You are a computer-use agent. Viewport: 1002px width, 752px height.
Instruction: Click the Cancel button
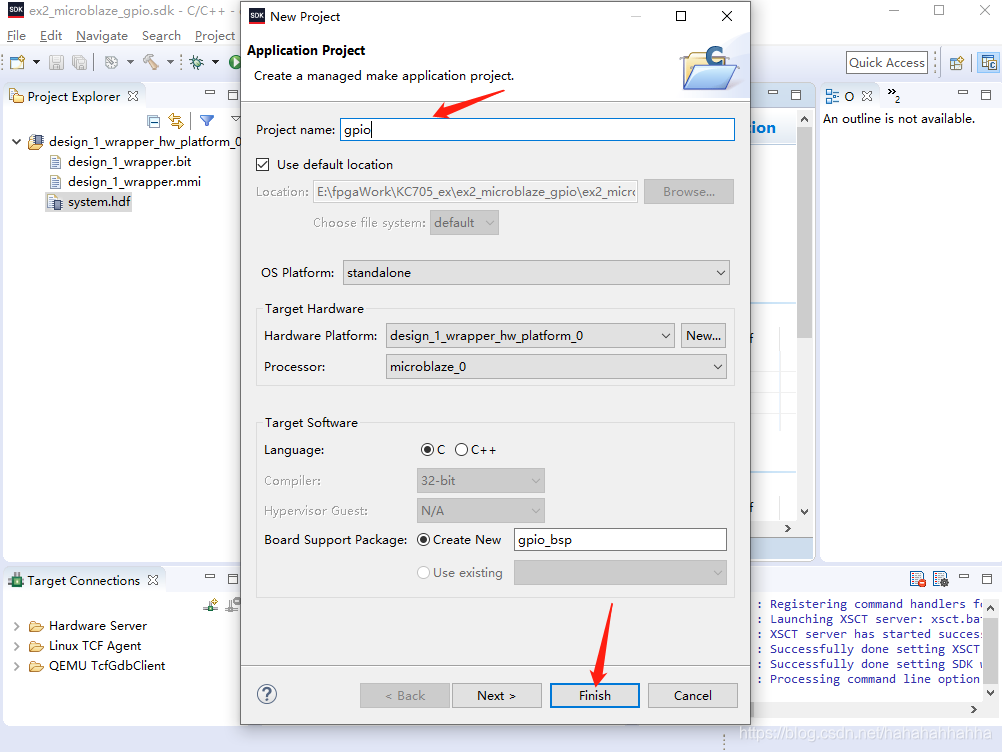pyautogui.click(x=693, y=695)
